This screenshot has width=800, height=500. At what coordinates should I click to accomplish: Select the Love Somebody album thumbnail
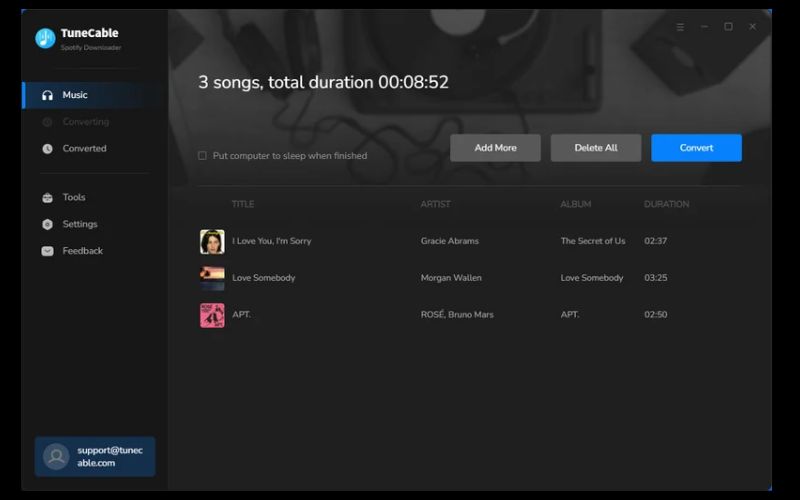tap(212, 278)
